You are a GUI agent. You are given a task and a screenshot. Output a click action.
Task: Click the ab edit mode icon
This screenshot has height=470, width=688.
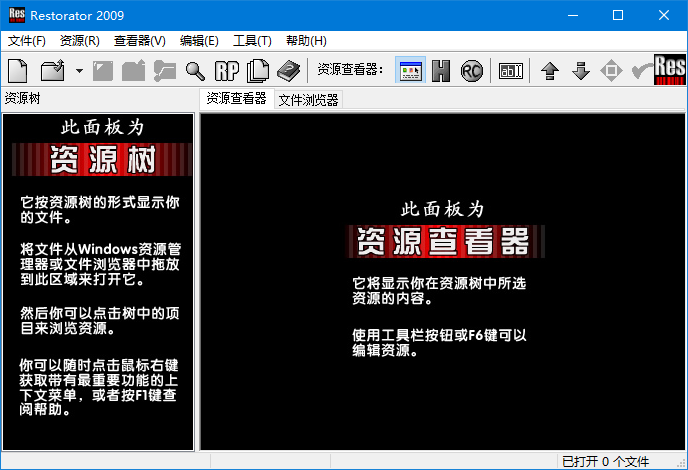point(511,71)
